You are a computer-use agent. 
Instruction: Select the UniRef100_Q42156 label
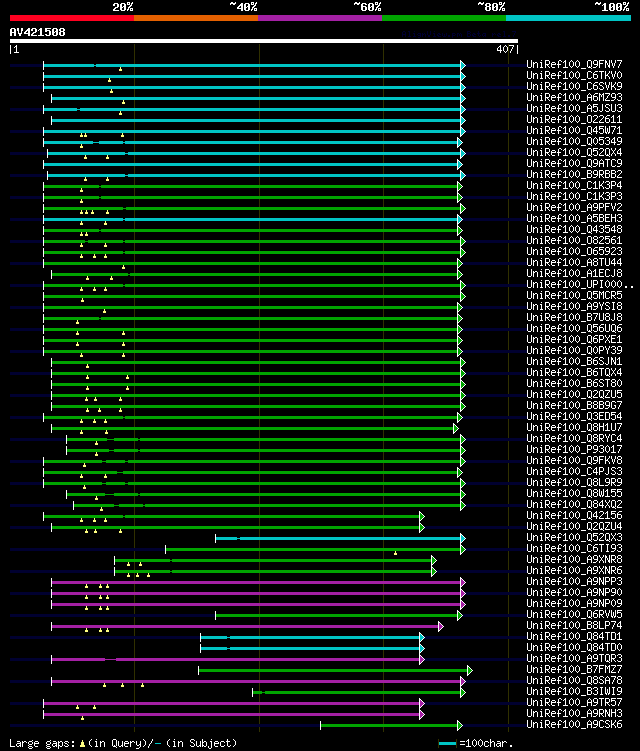click(574, 516)
